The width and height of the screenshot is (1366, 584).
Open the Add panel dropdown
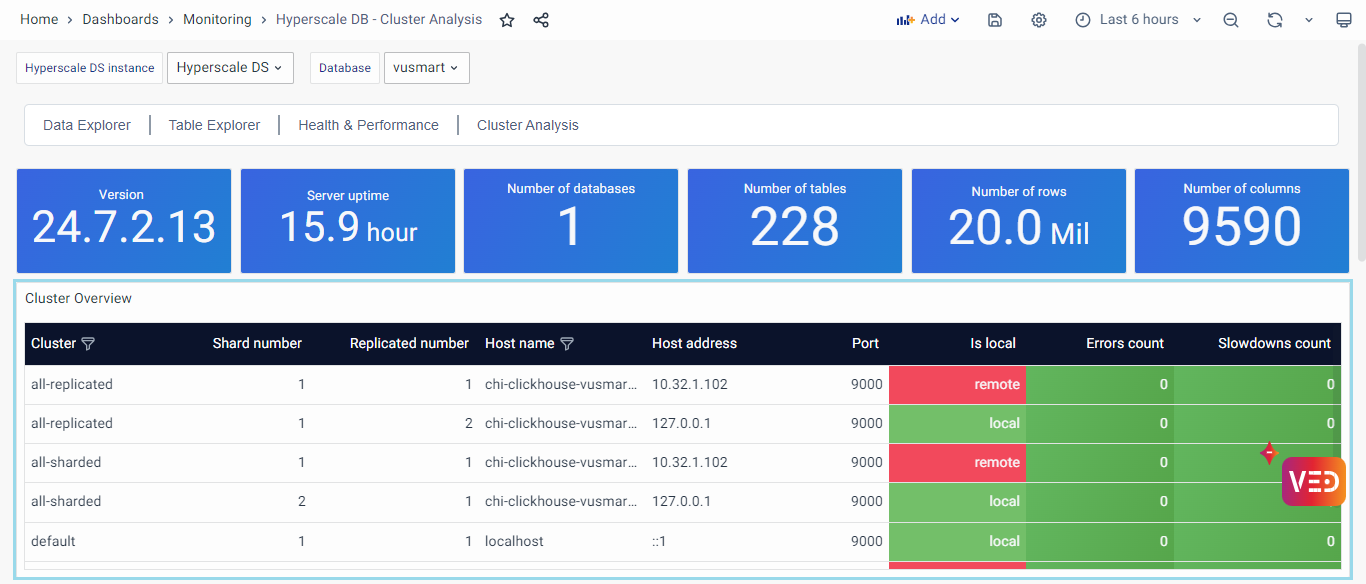(928, 20)
